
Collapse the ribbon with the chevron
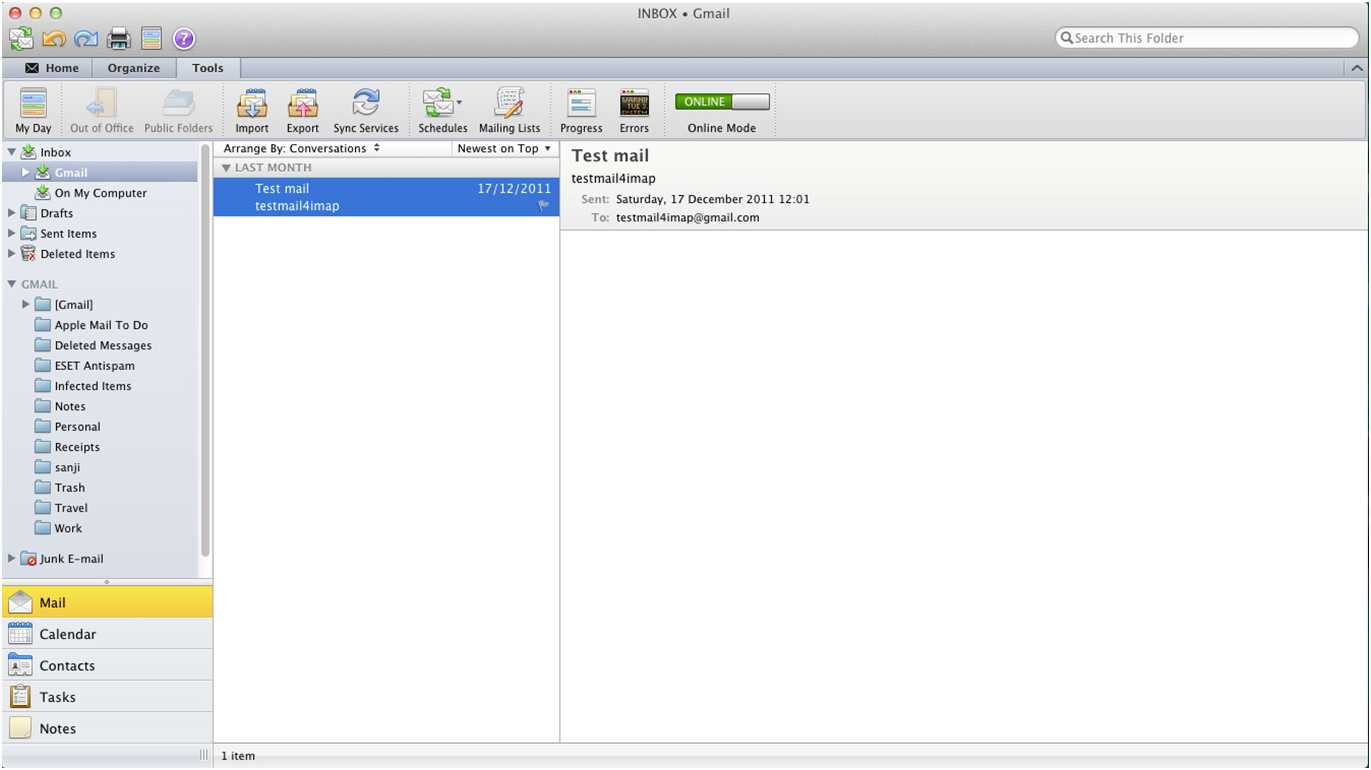tap(1357, 68)
